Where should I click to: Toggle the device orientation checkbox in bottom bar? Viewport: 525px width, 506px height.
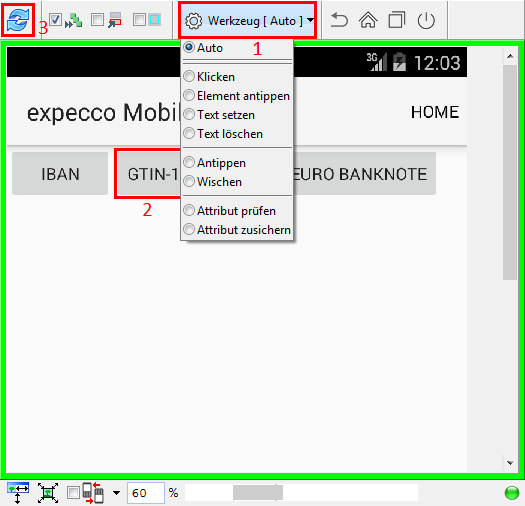[x=73, y=493]
